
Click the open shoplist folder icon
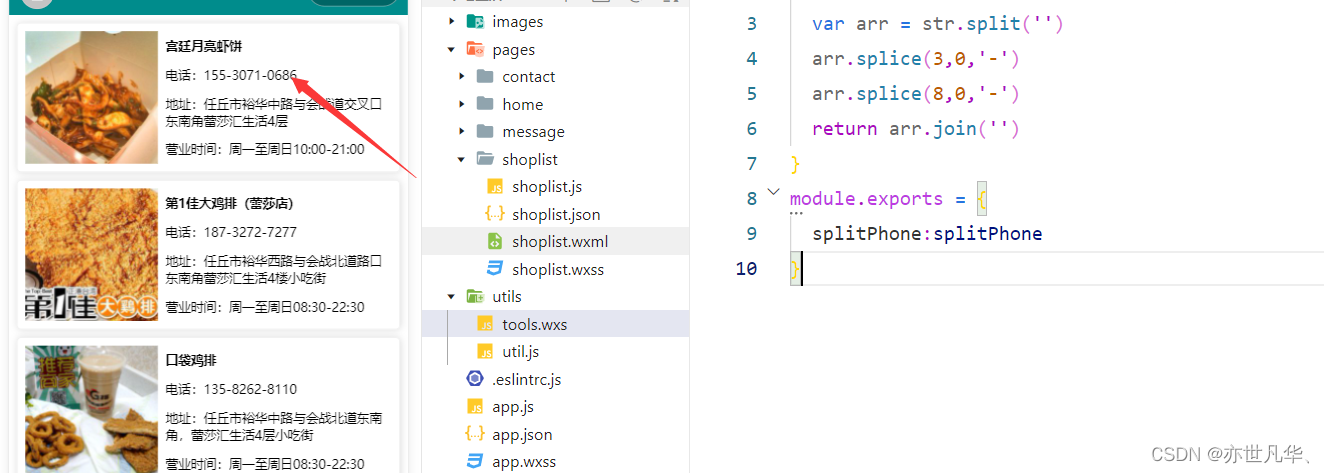[485, 159]
